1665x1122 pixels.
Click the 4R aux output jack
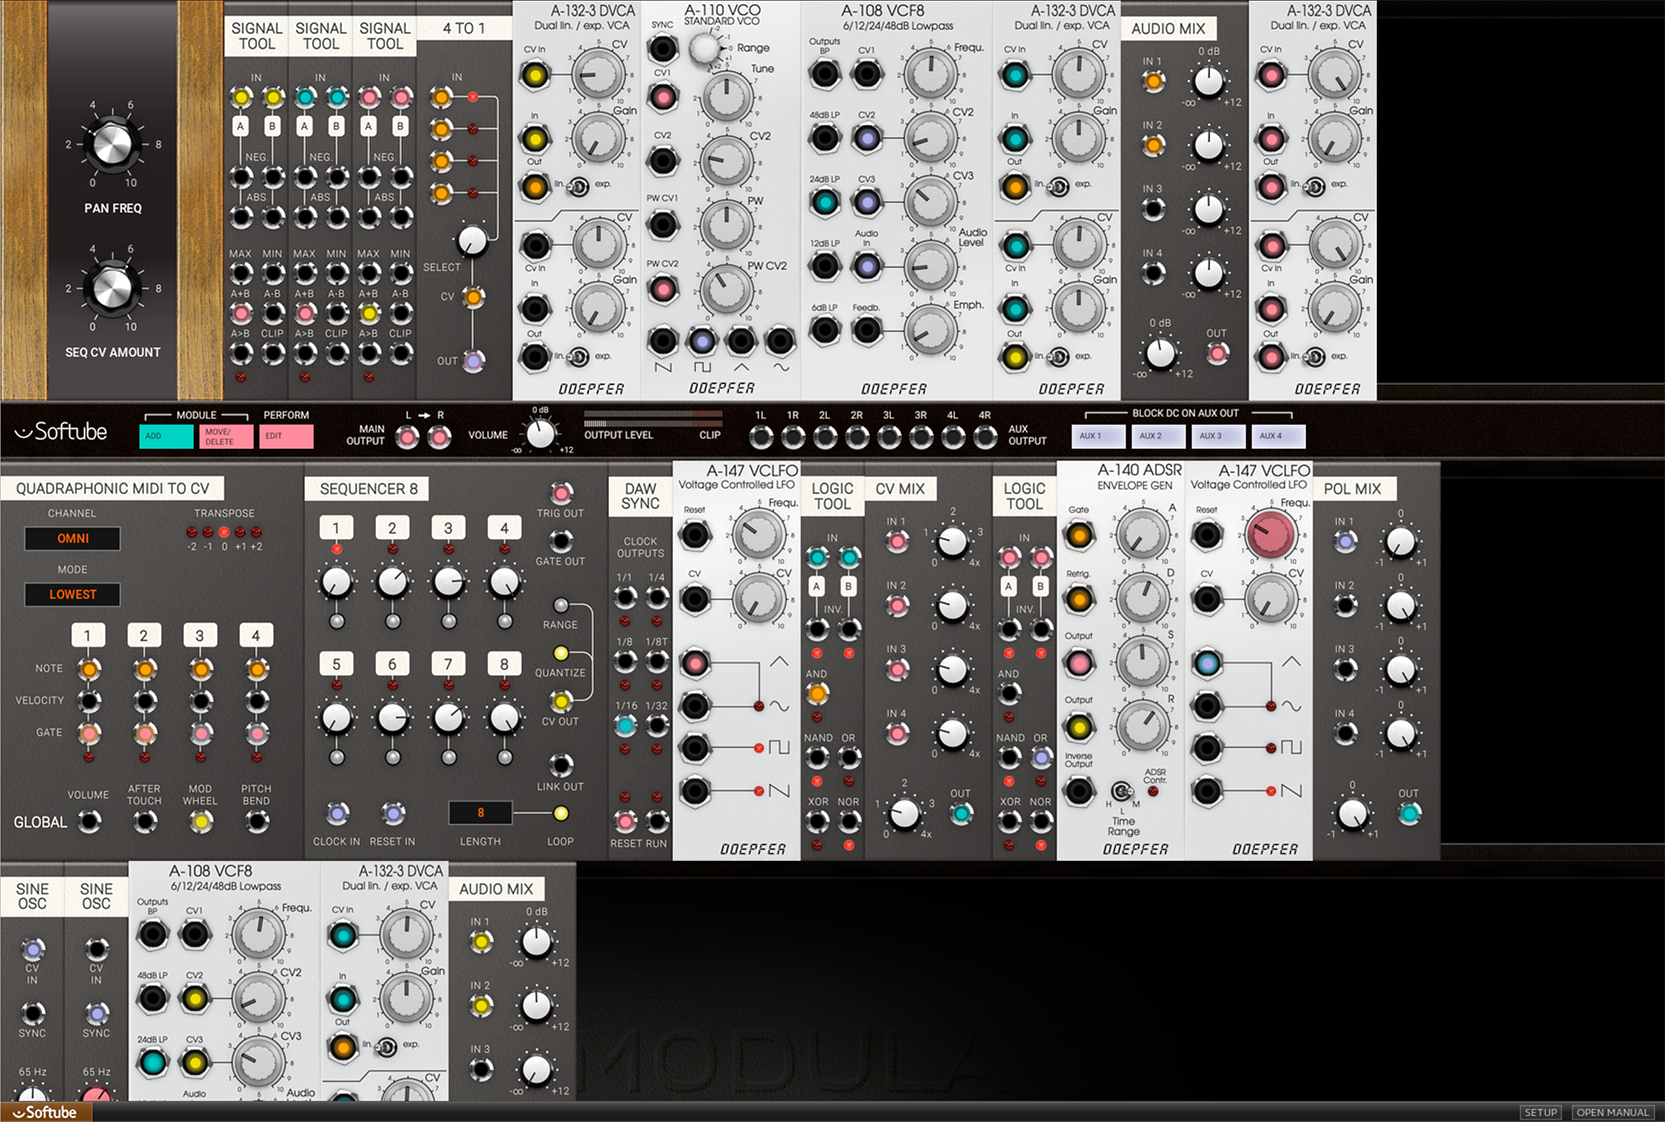(x=985, y=437)
